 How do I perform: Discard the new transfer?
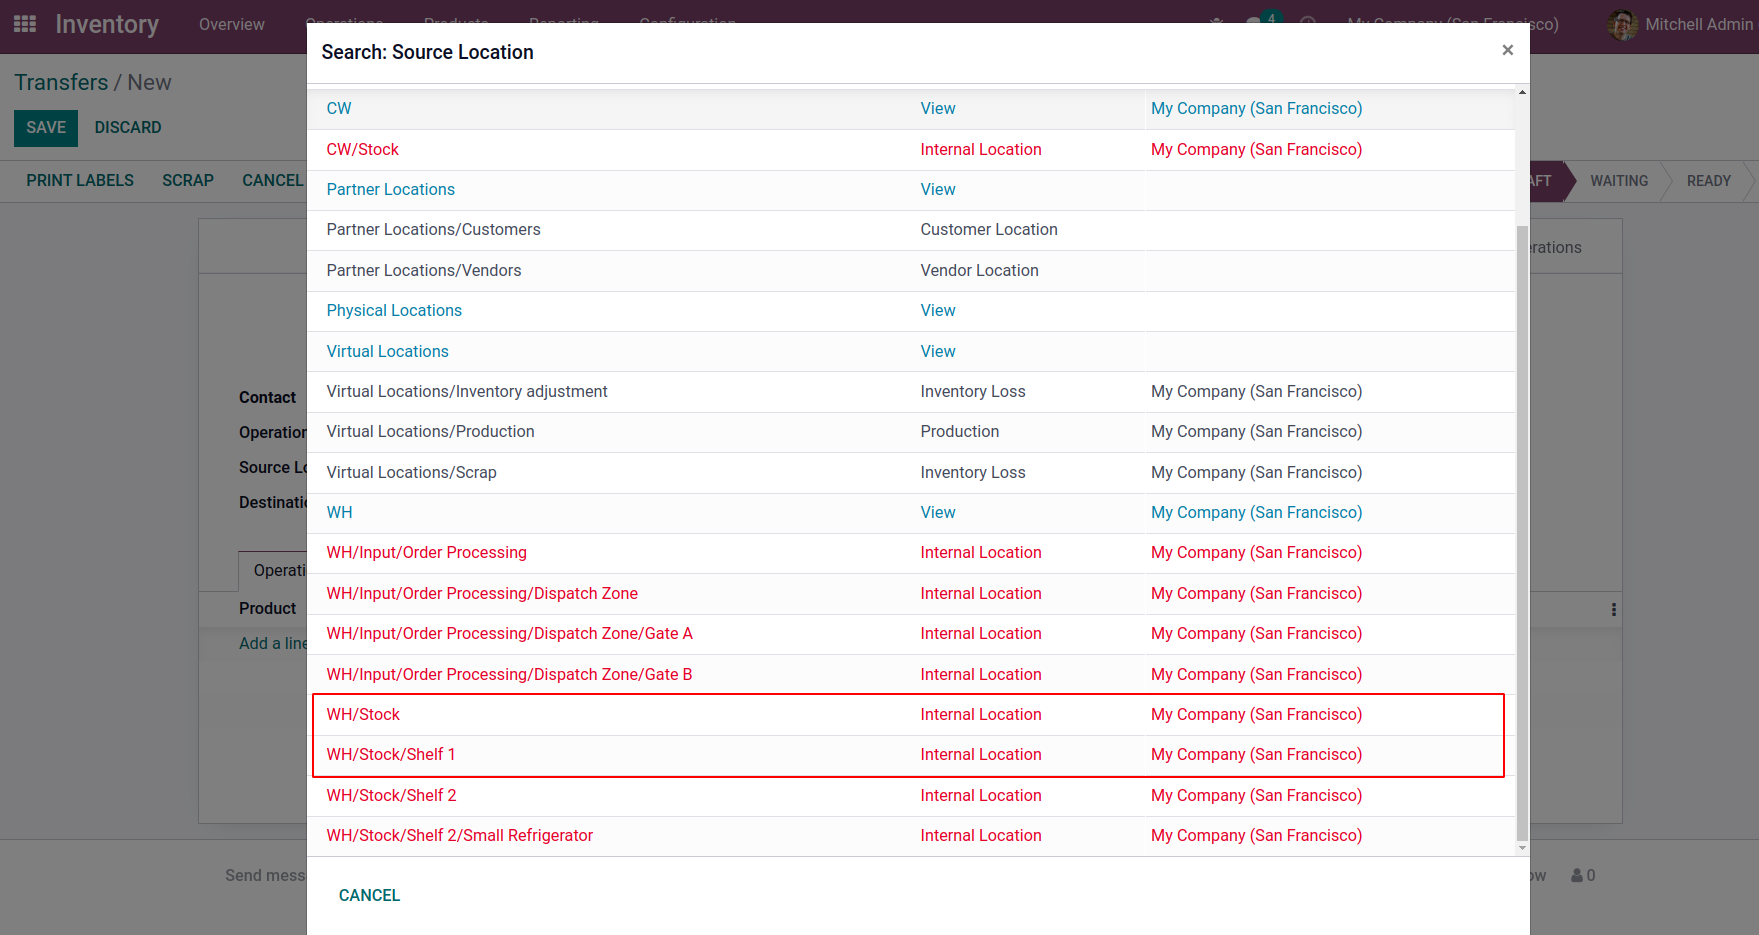pyautogui.click(x=128, y=128)
